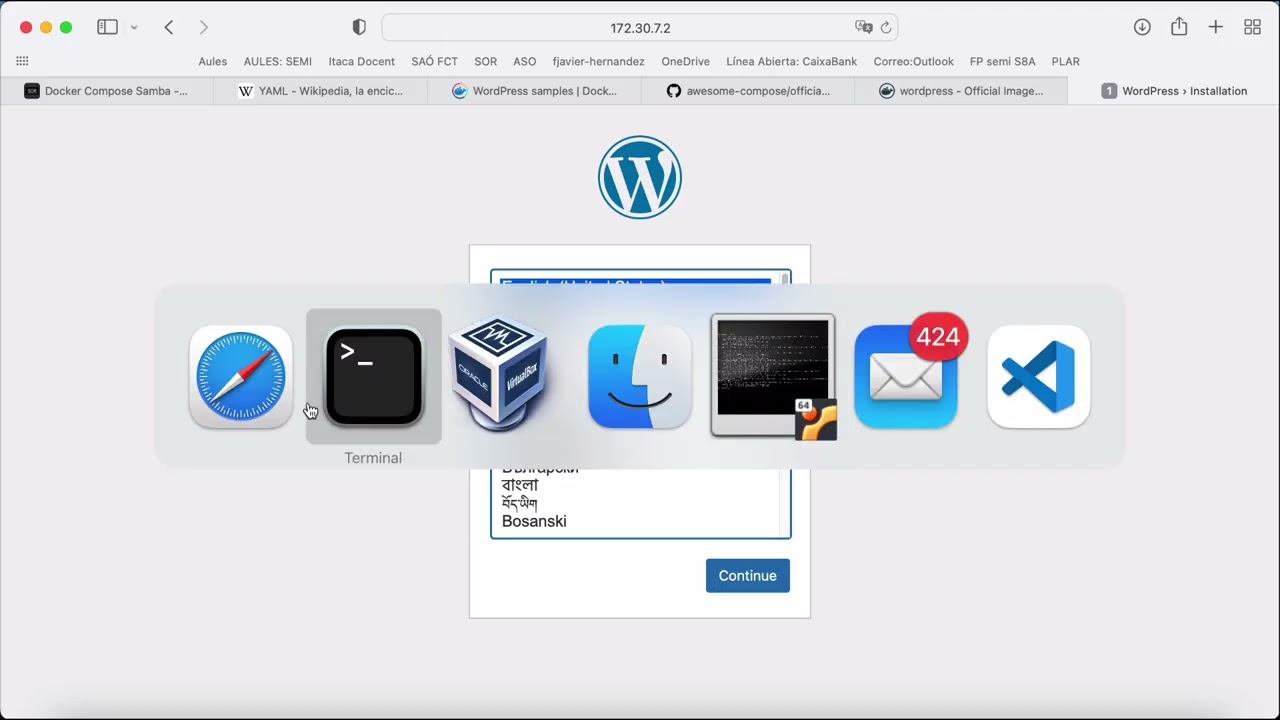The width and height of the screenshot is (1280, 720).
Task: Open the OneDrive bookmark
Action: 686,61
